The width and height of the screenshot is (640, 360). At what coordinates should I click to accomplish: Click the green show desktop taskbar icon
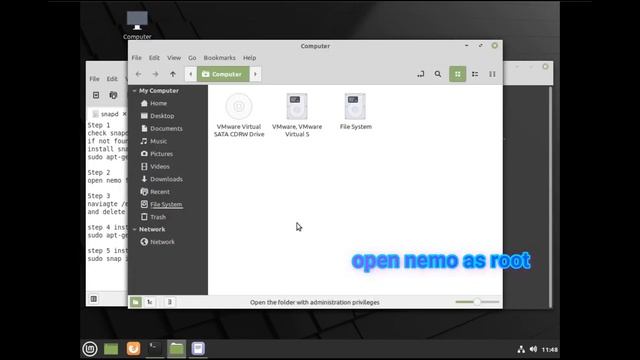point(111,349)
